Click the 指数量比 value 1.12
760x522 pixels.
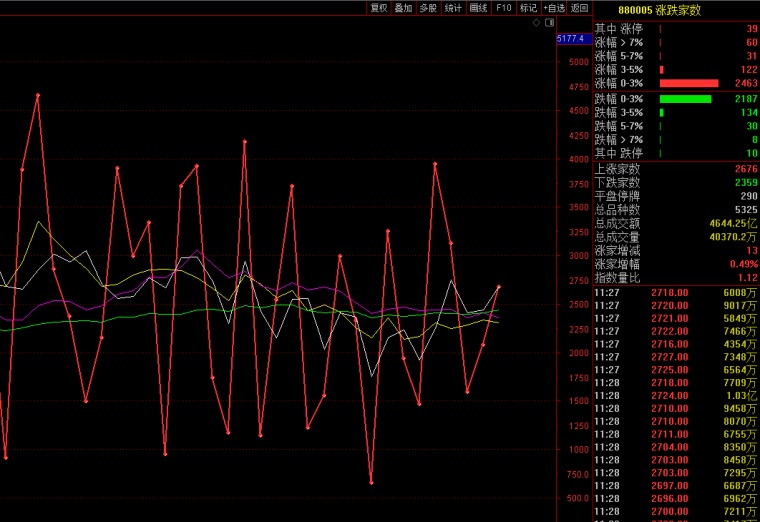(x=748, y=278)
